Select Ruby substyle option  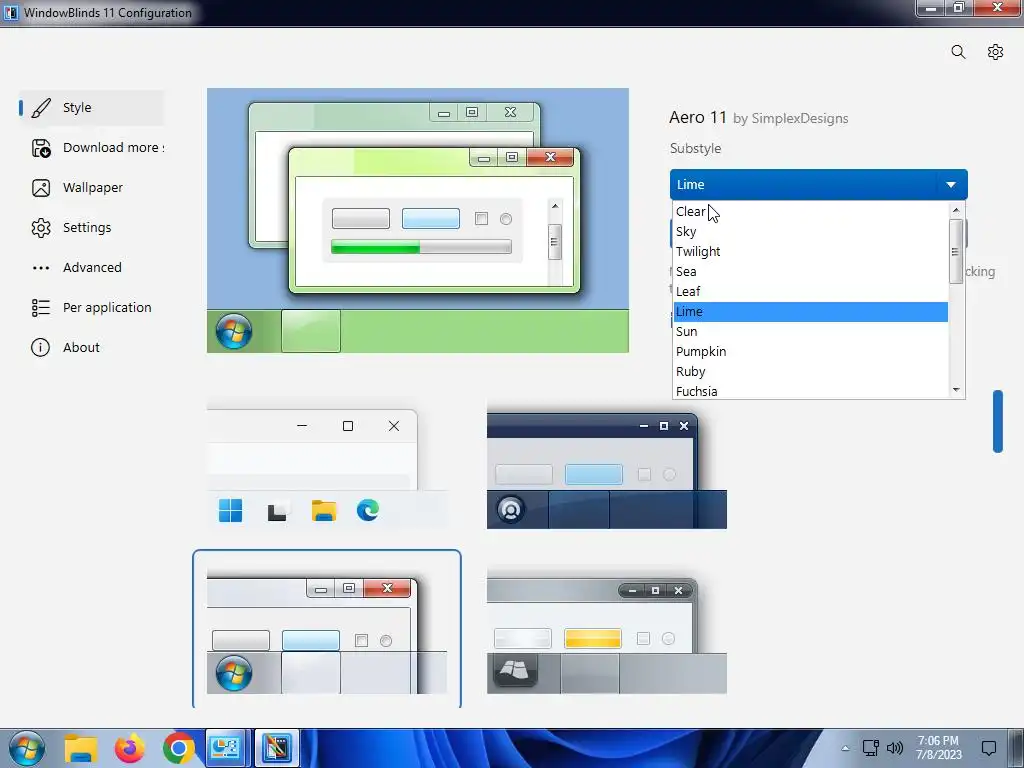(x=810, y=372)
